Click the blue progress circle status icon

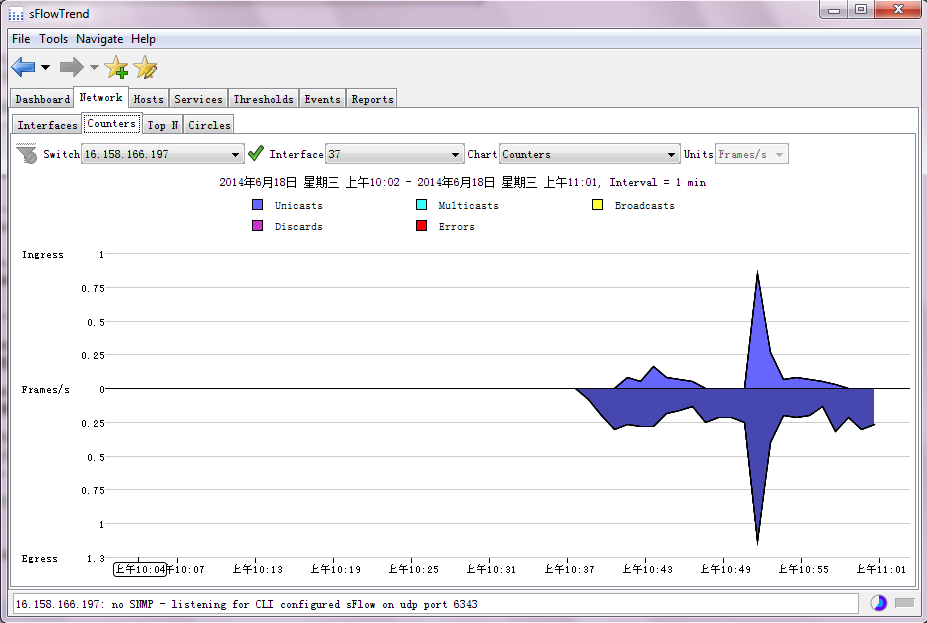click(879, 603)
